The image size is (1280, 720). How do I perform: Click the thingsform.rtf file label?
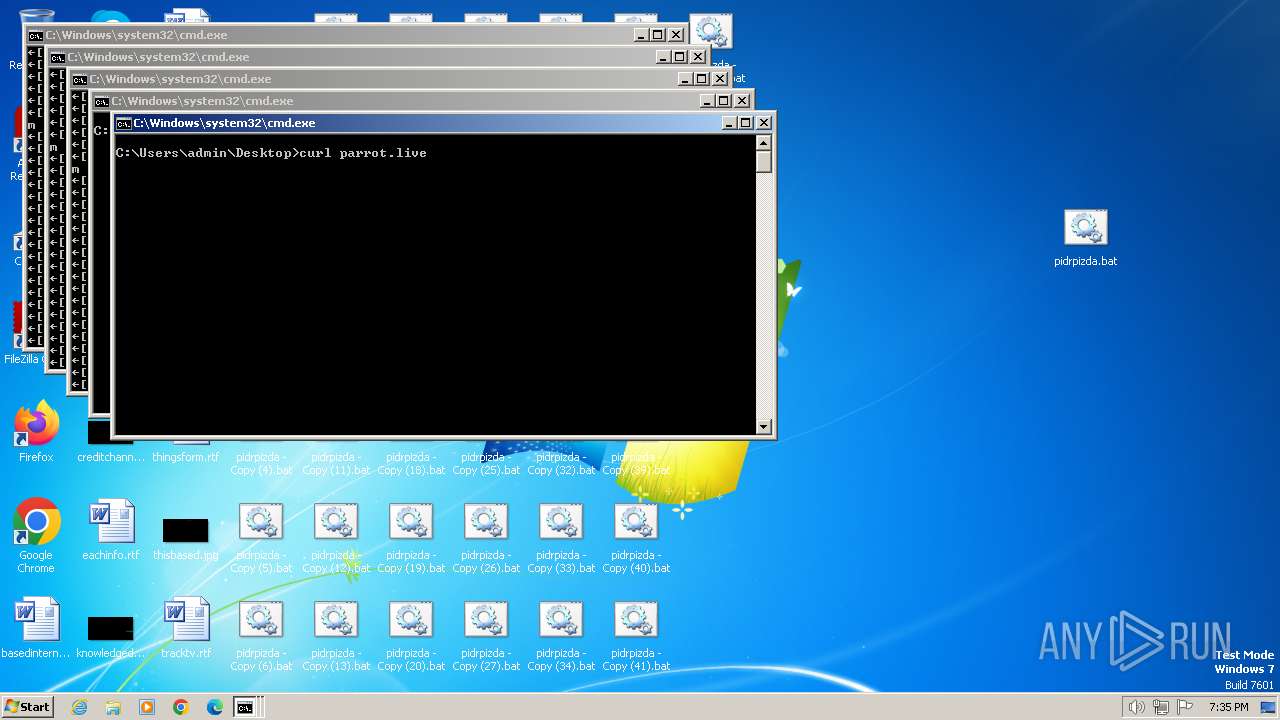[186, 457]
